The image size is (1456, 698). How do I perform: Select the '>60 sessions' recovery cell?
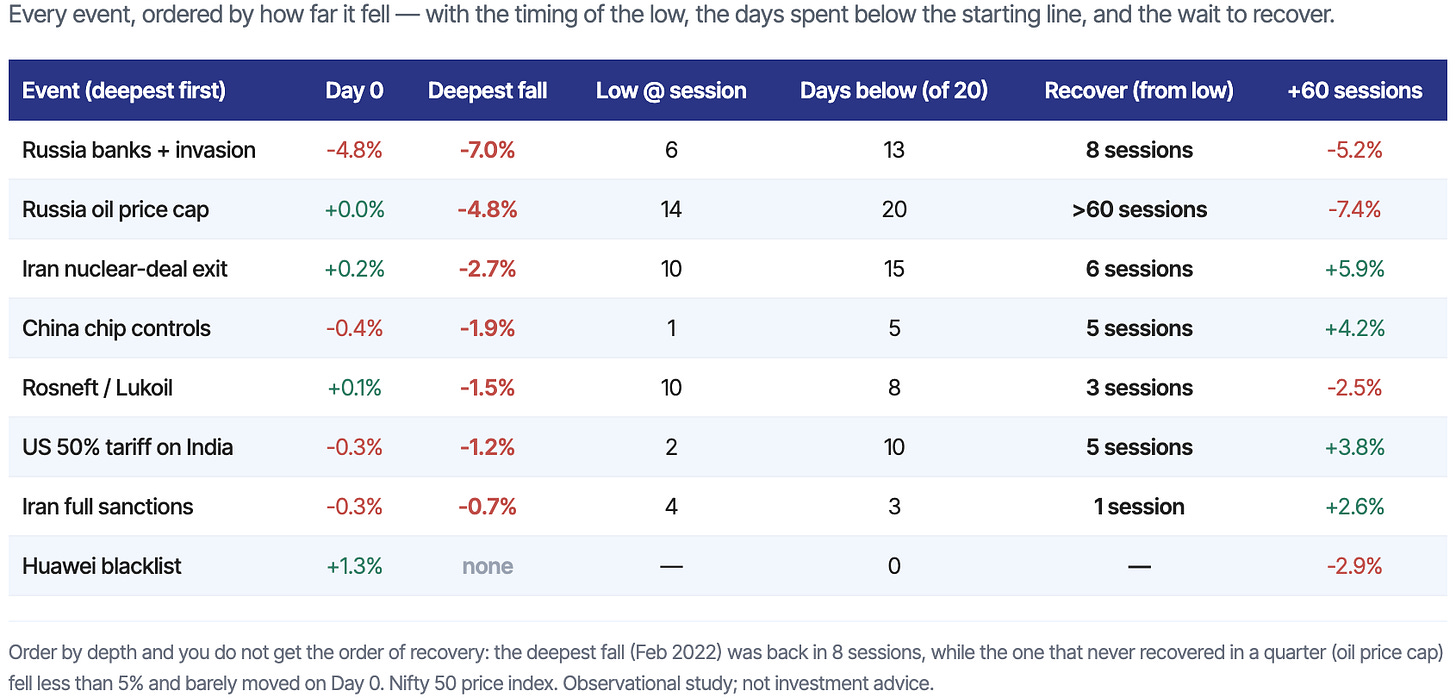click(1139, 210)
